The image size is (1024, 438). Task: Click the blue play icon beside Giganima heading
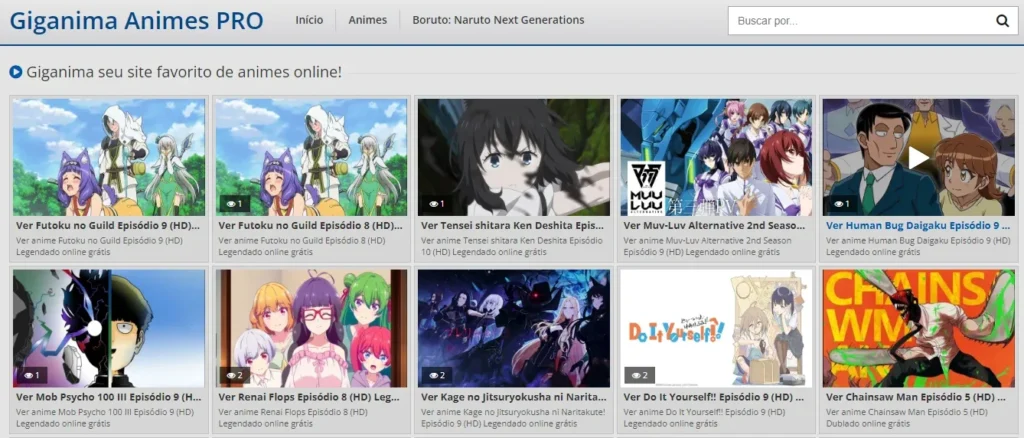pyautogui.click(x=16, y=72)
